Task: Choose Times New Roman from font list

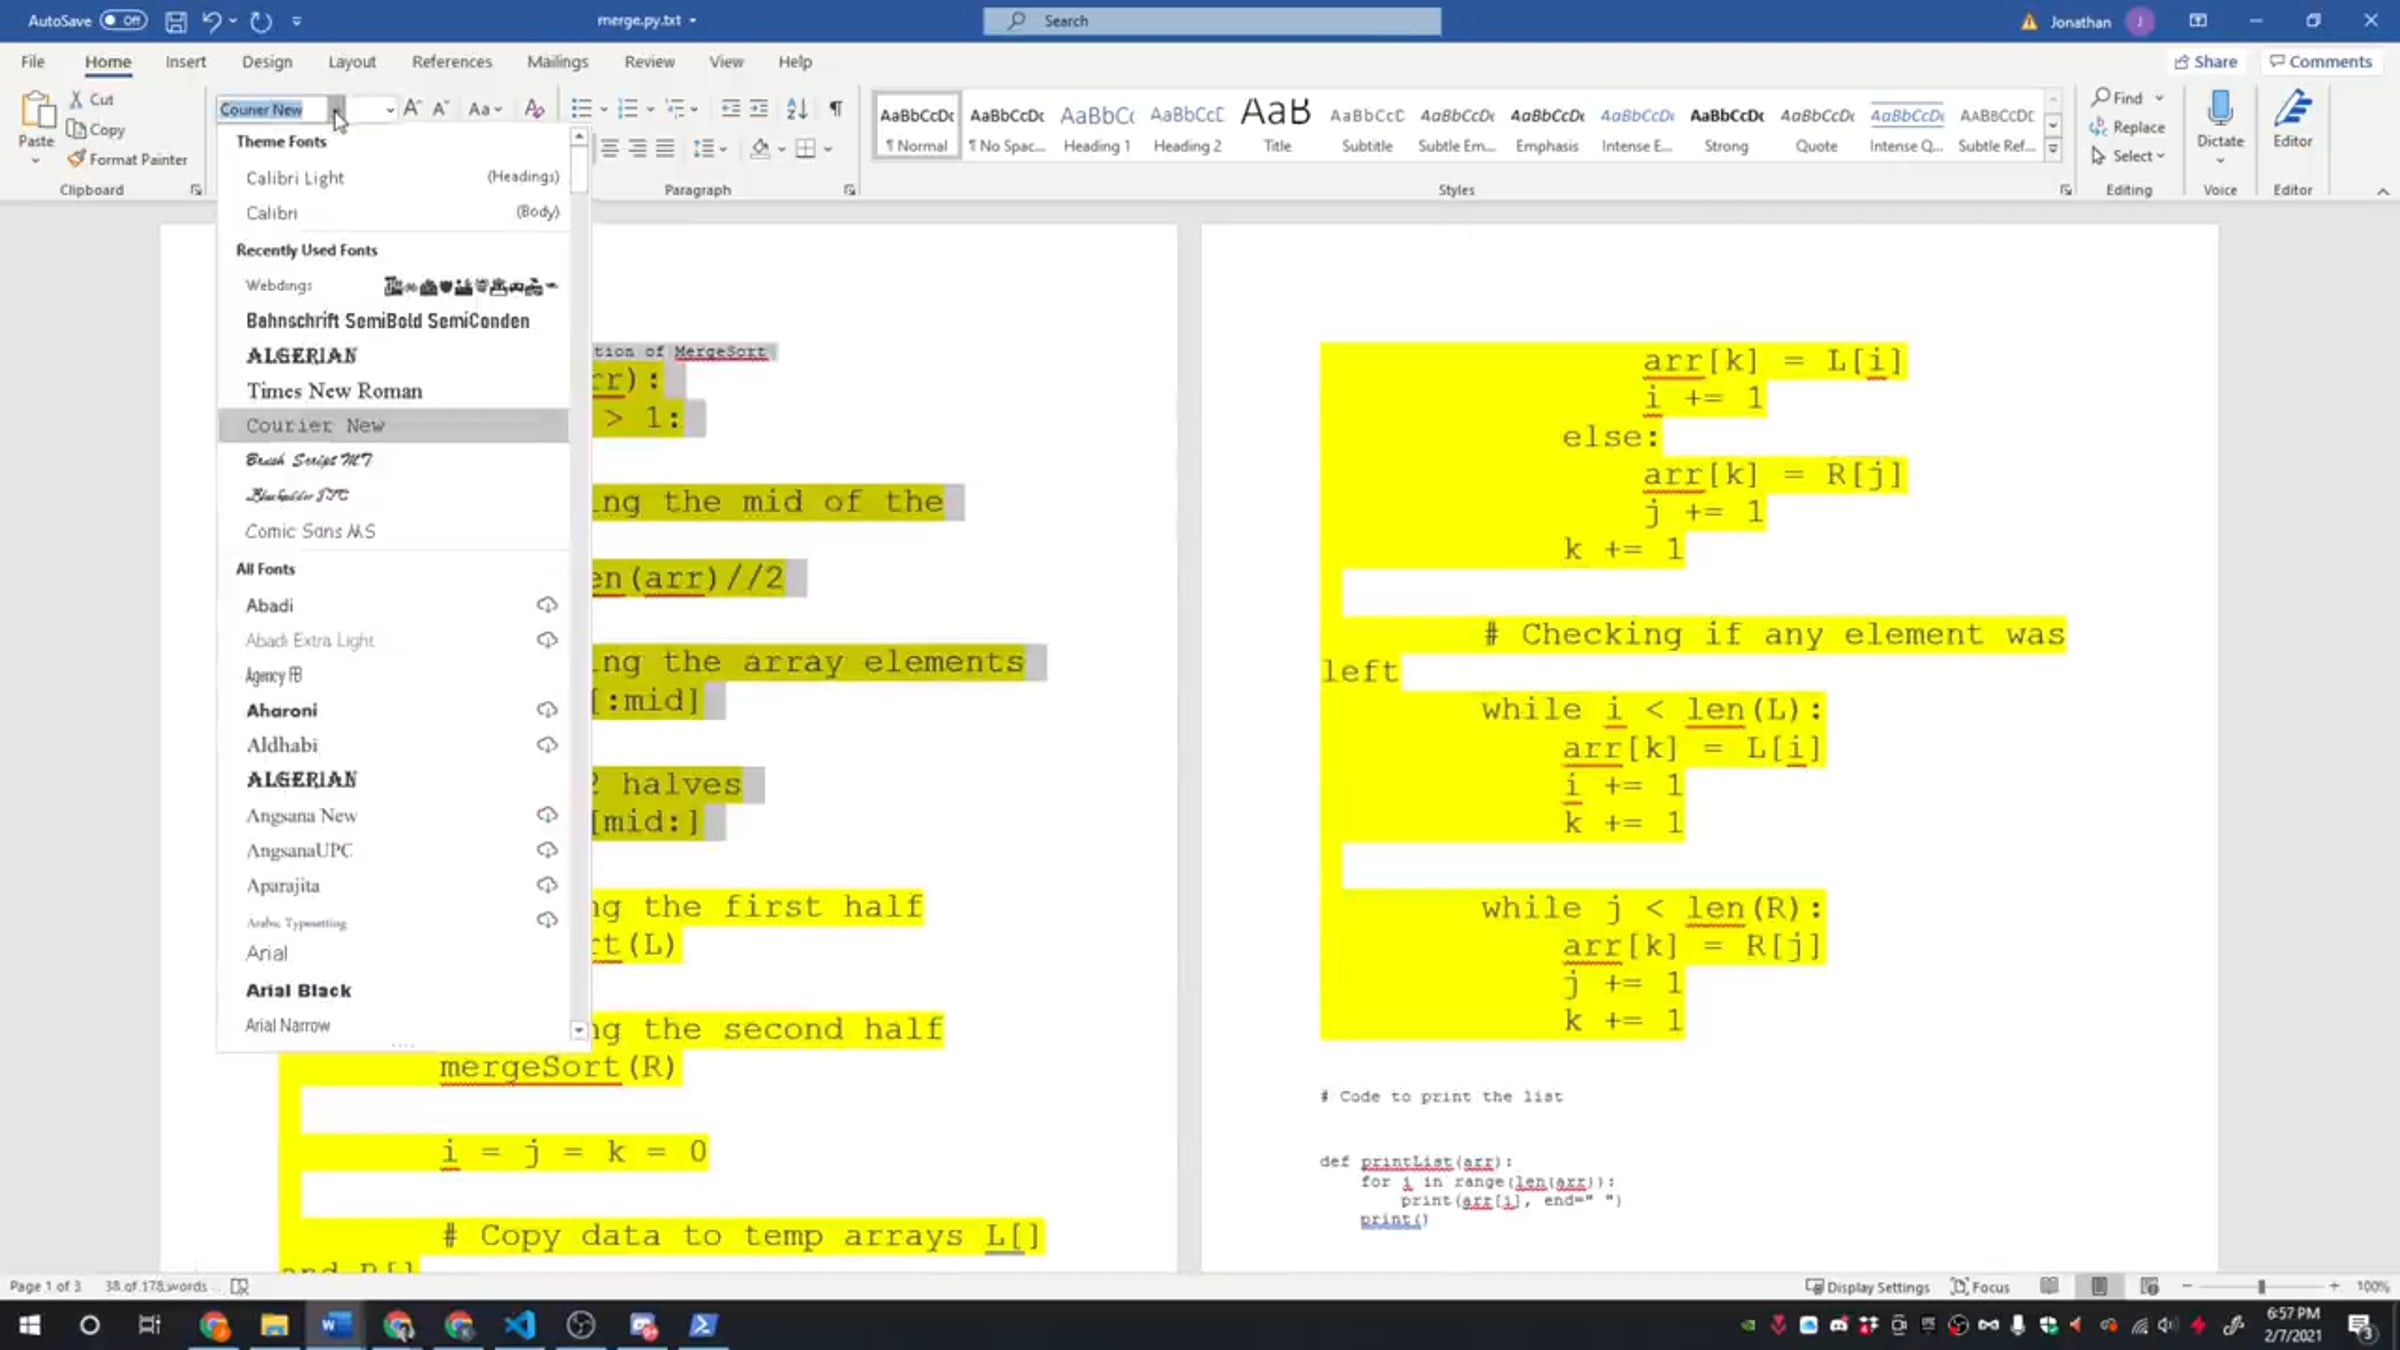Action: click(x=334, y=391)
